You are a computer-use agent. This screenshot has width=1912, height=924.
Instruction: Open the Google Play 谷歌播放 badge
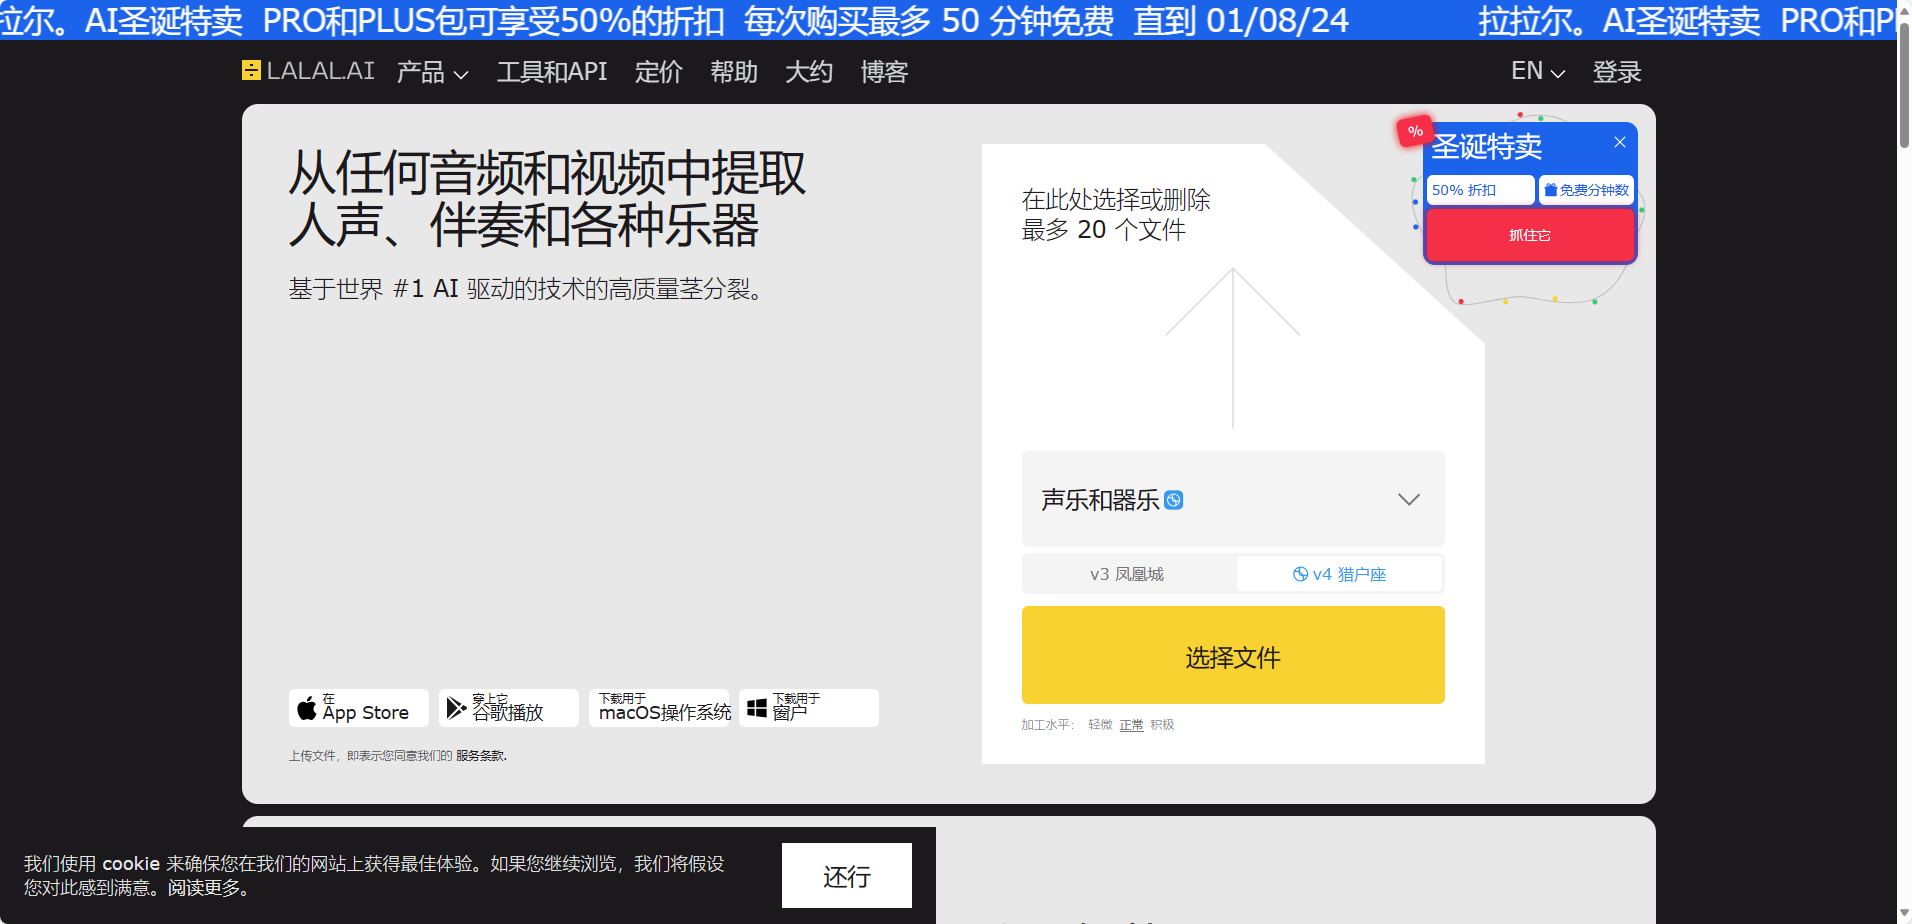tap(508, 708)
